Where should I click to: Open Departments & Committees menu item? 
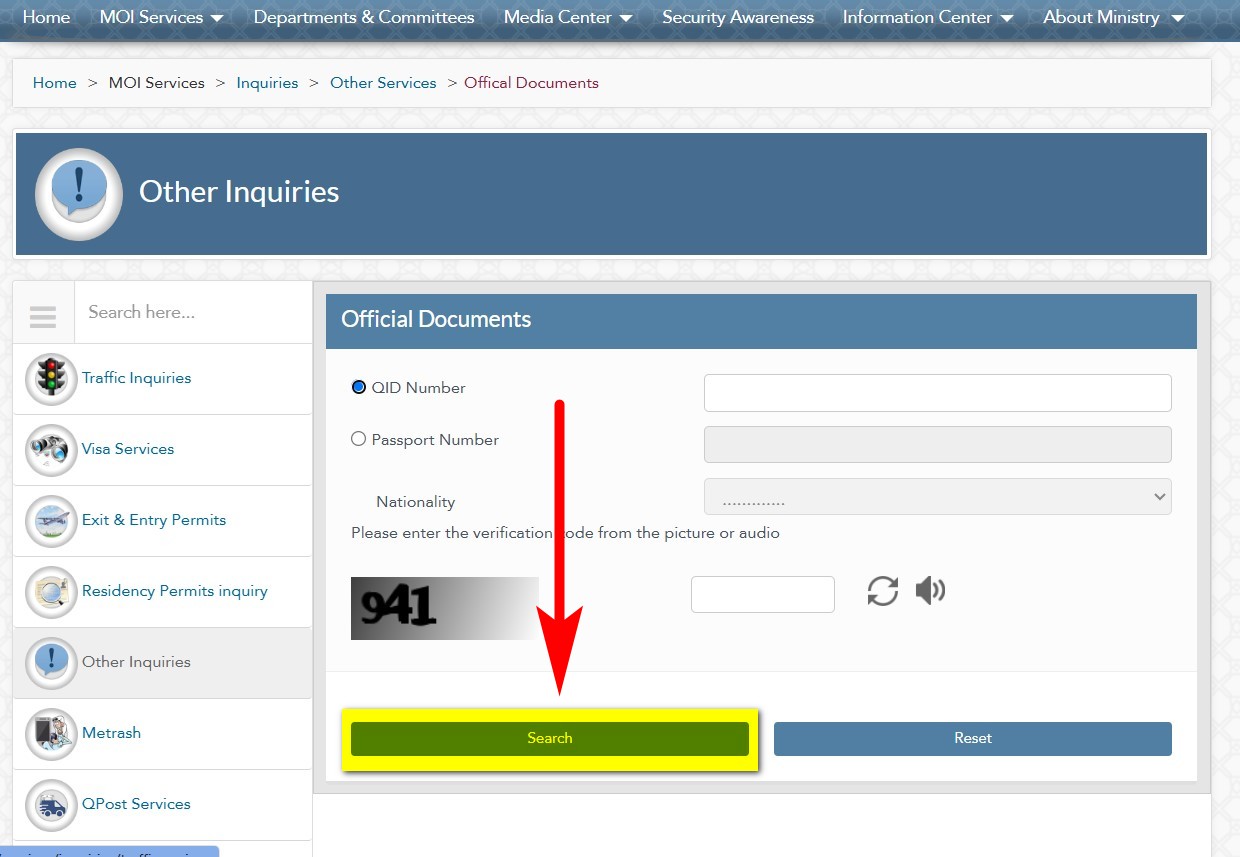364,17
